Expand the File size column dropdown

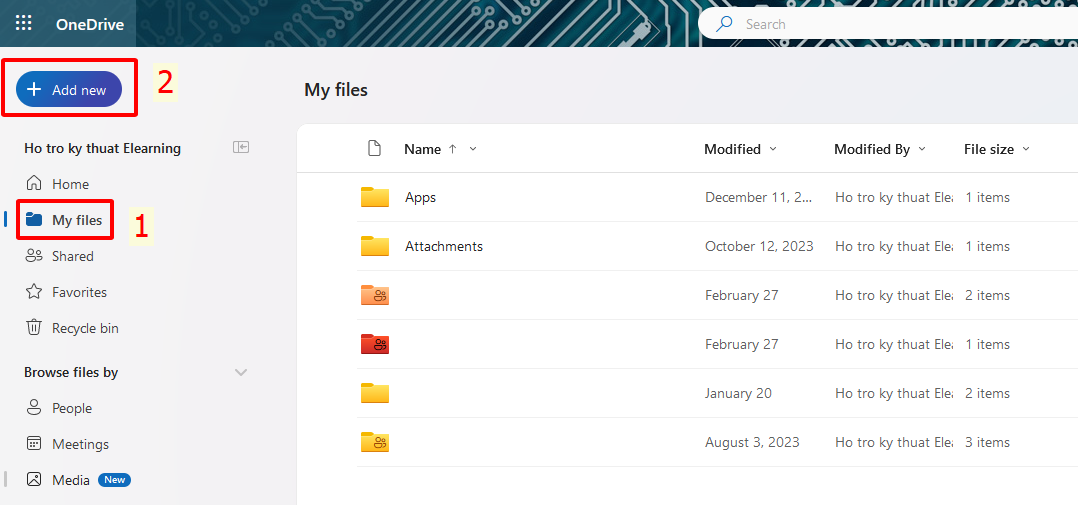point(1026,149)
